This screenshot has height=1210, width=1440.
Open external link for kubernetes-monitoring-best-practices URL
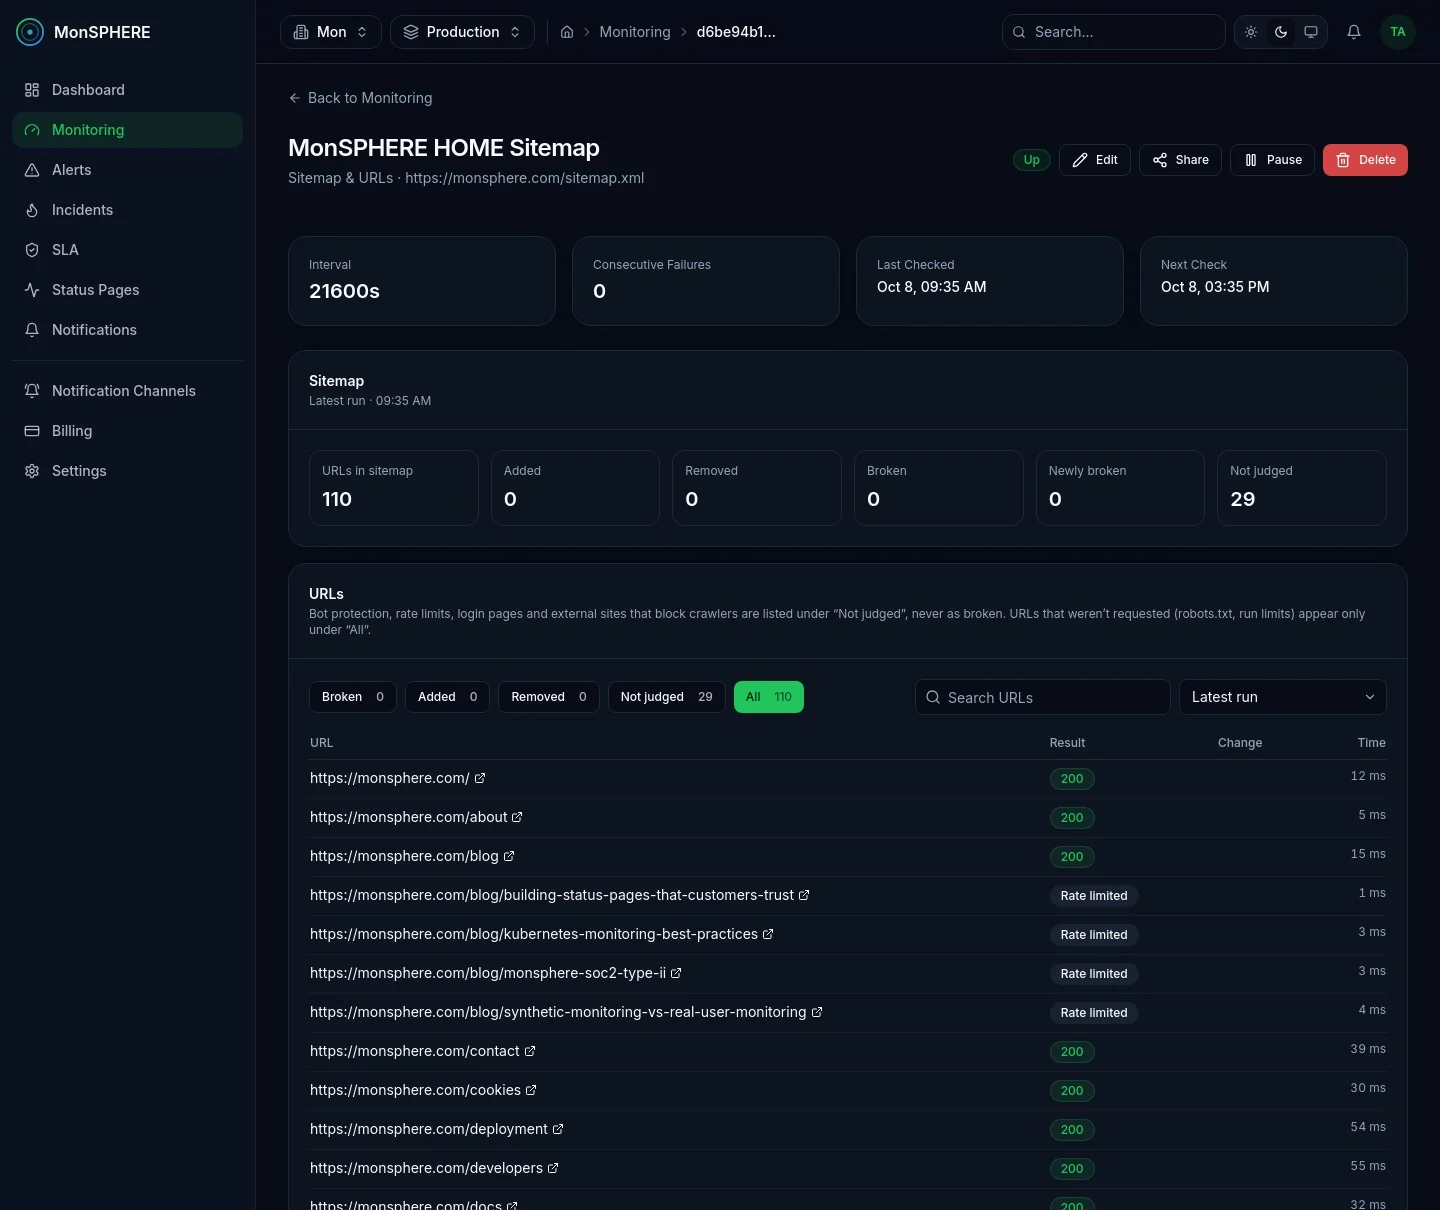(x=768, y=934)
